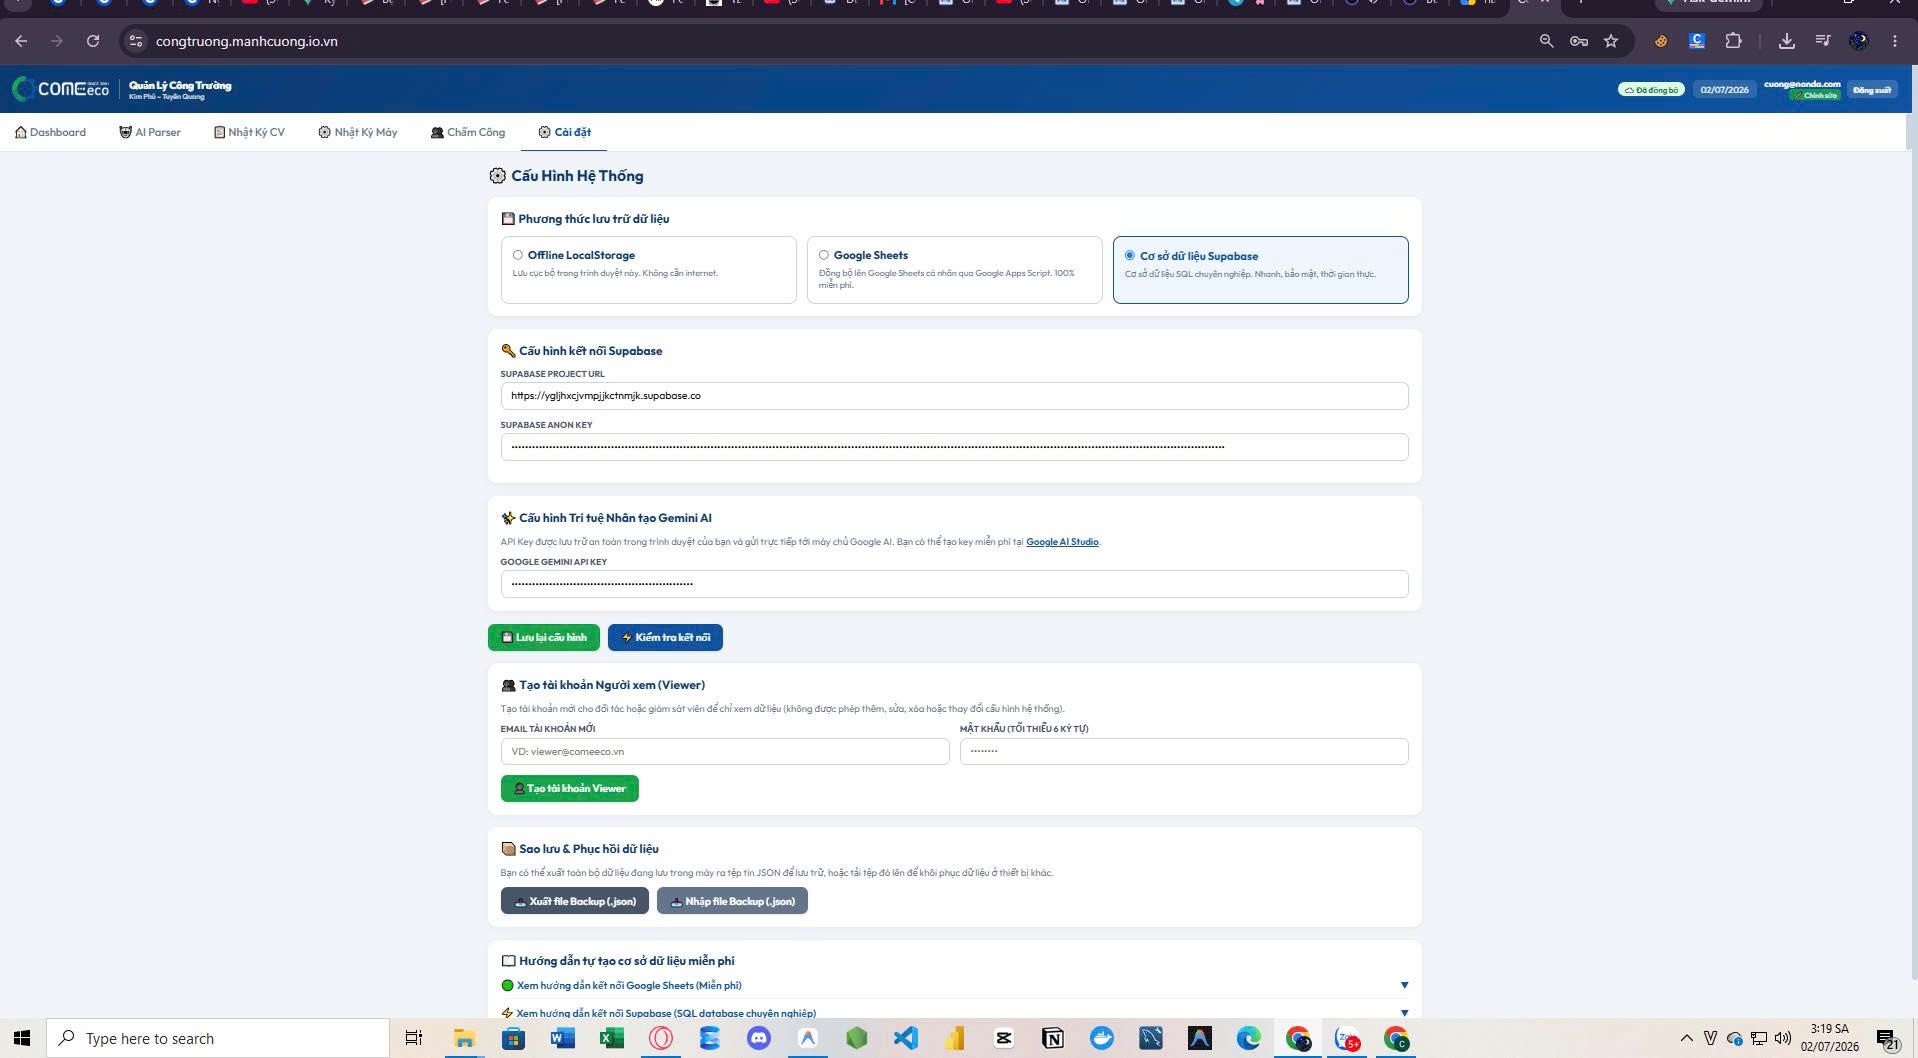Viewport: 1918px width, 1058px height.
Task: Open the cookie extension icon
Action: pyautogui.click(x=1661, y=41)
